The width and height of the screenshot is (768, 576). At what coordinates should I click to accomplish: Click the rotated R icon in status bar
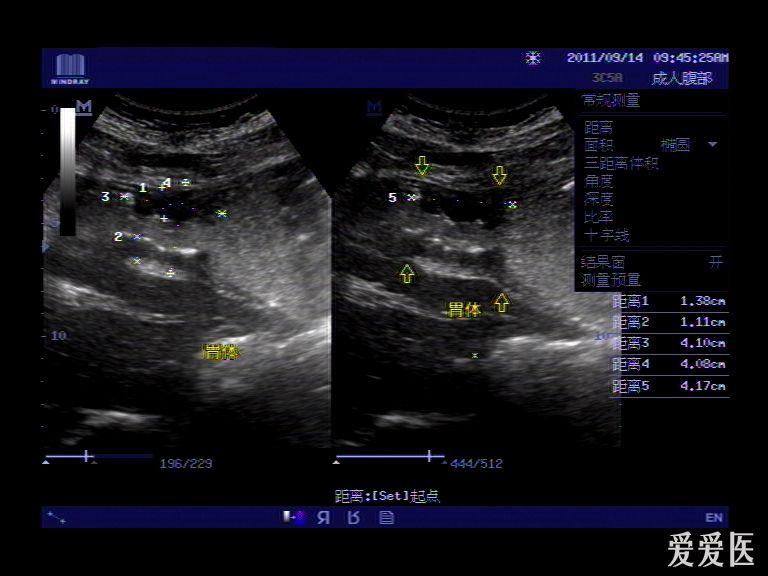pyautogui.click(x=353, y=517)
